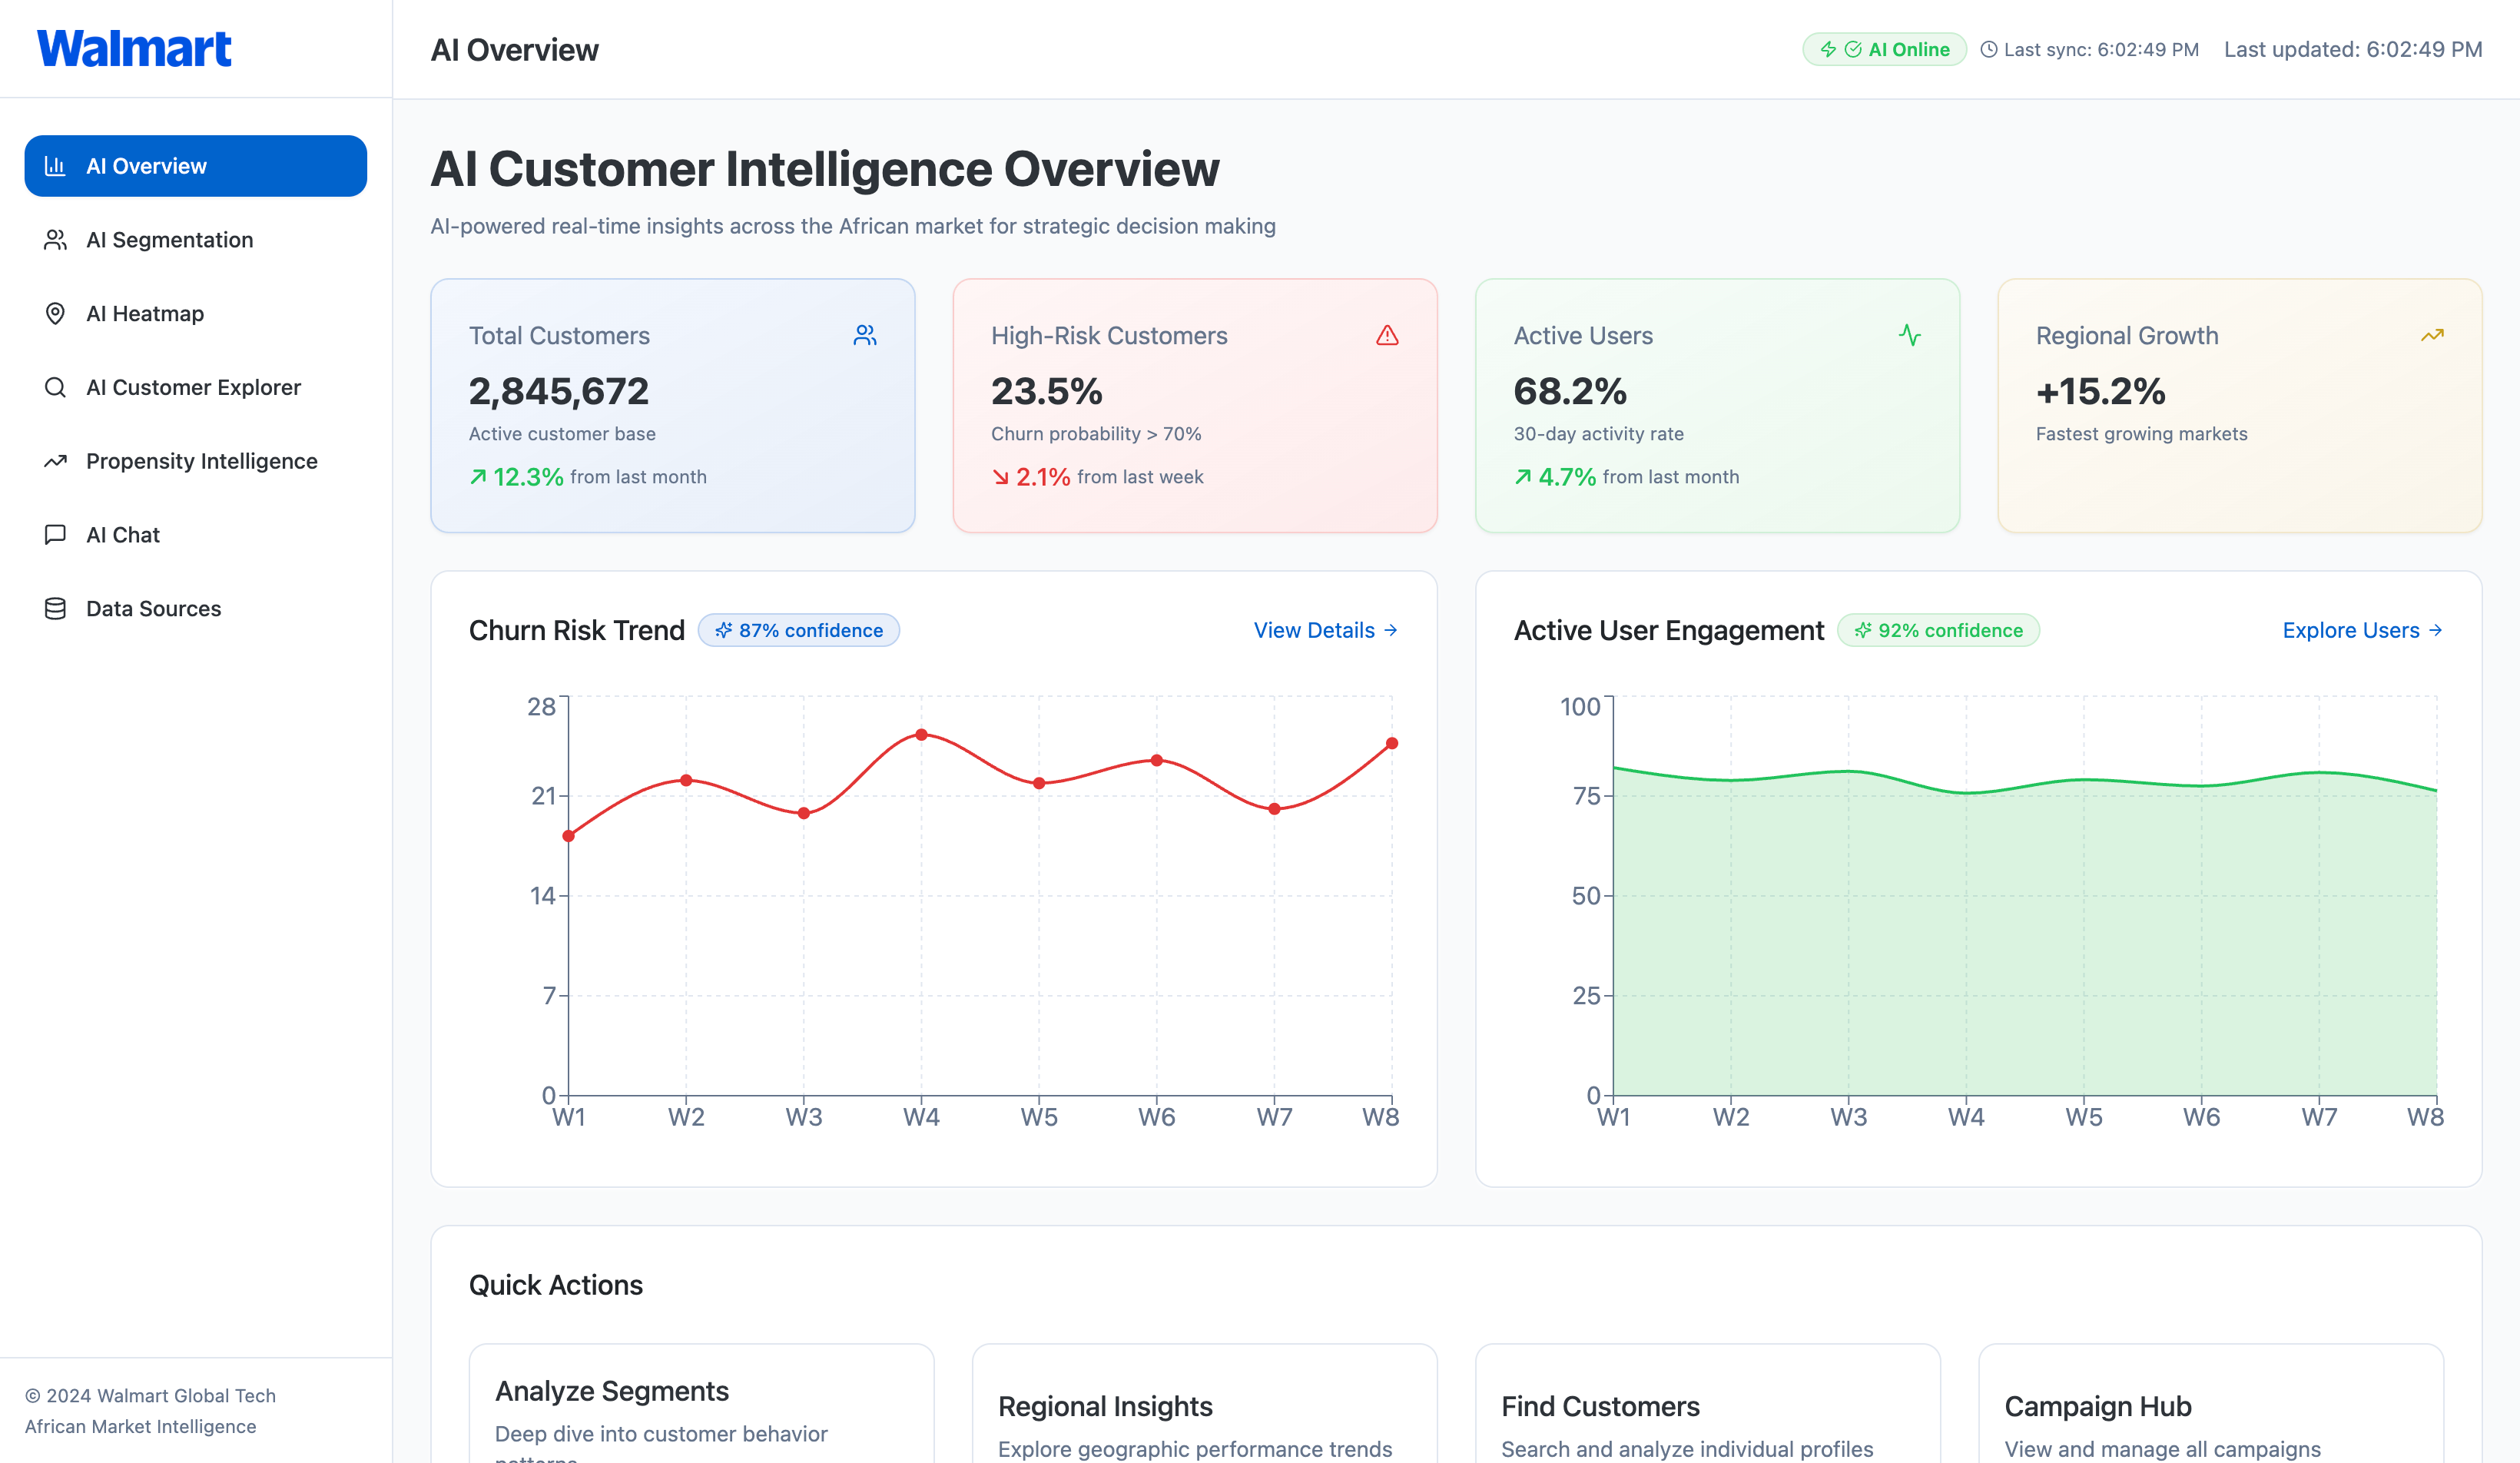Click the 2,845,672 total customers value
The width and height of the screenshot is (2520, 1463).
[x=559, y=391]
